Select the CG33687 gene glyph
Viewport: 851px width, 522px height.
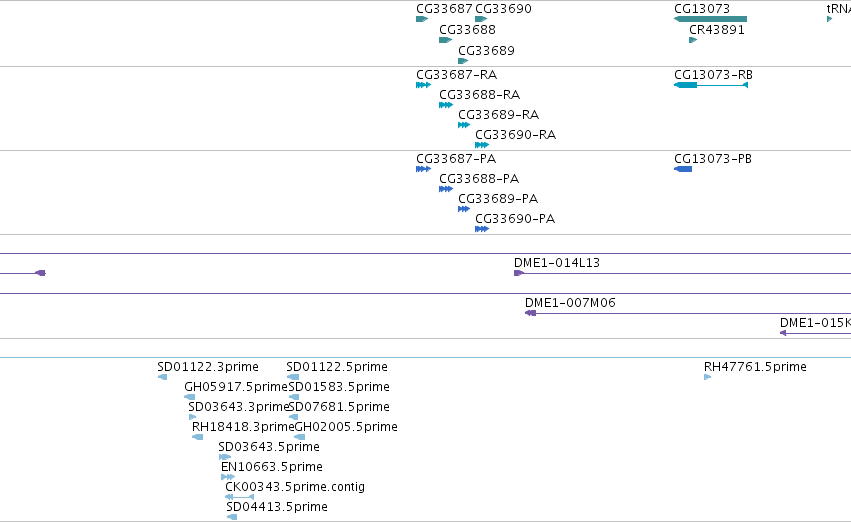coord(422,20)
